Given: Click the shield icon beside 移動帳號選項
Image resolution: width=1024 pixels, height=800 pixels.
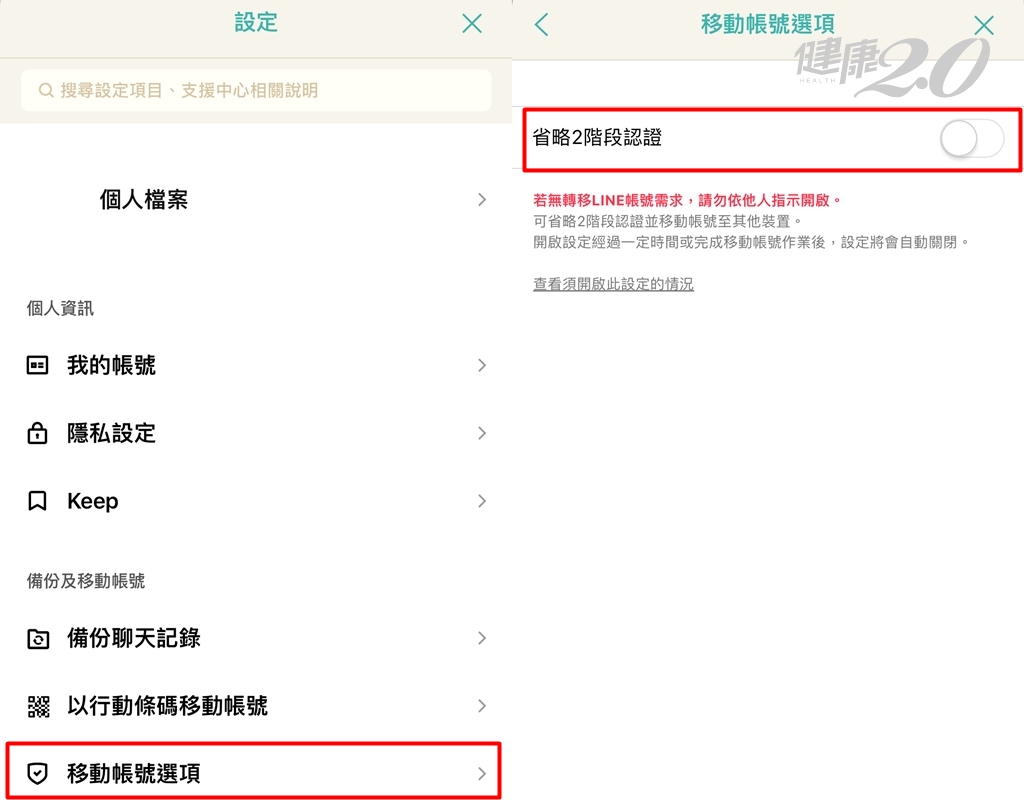Looking at the screenshot, I should coord(37,774).
